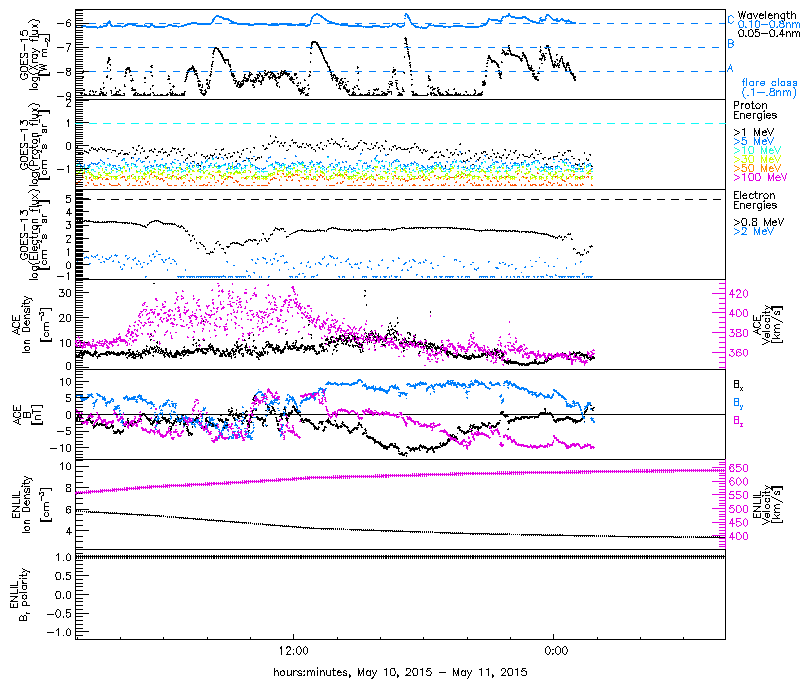Click the ENLIL Velocity '600' tick label

coord(739,482)
